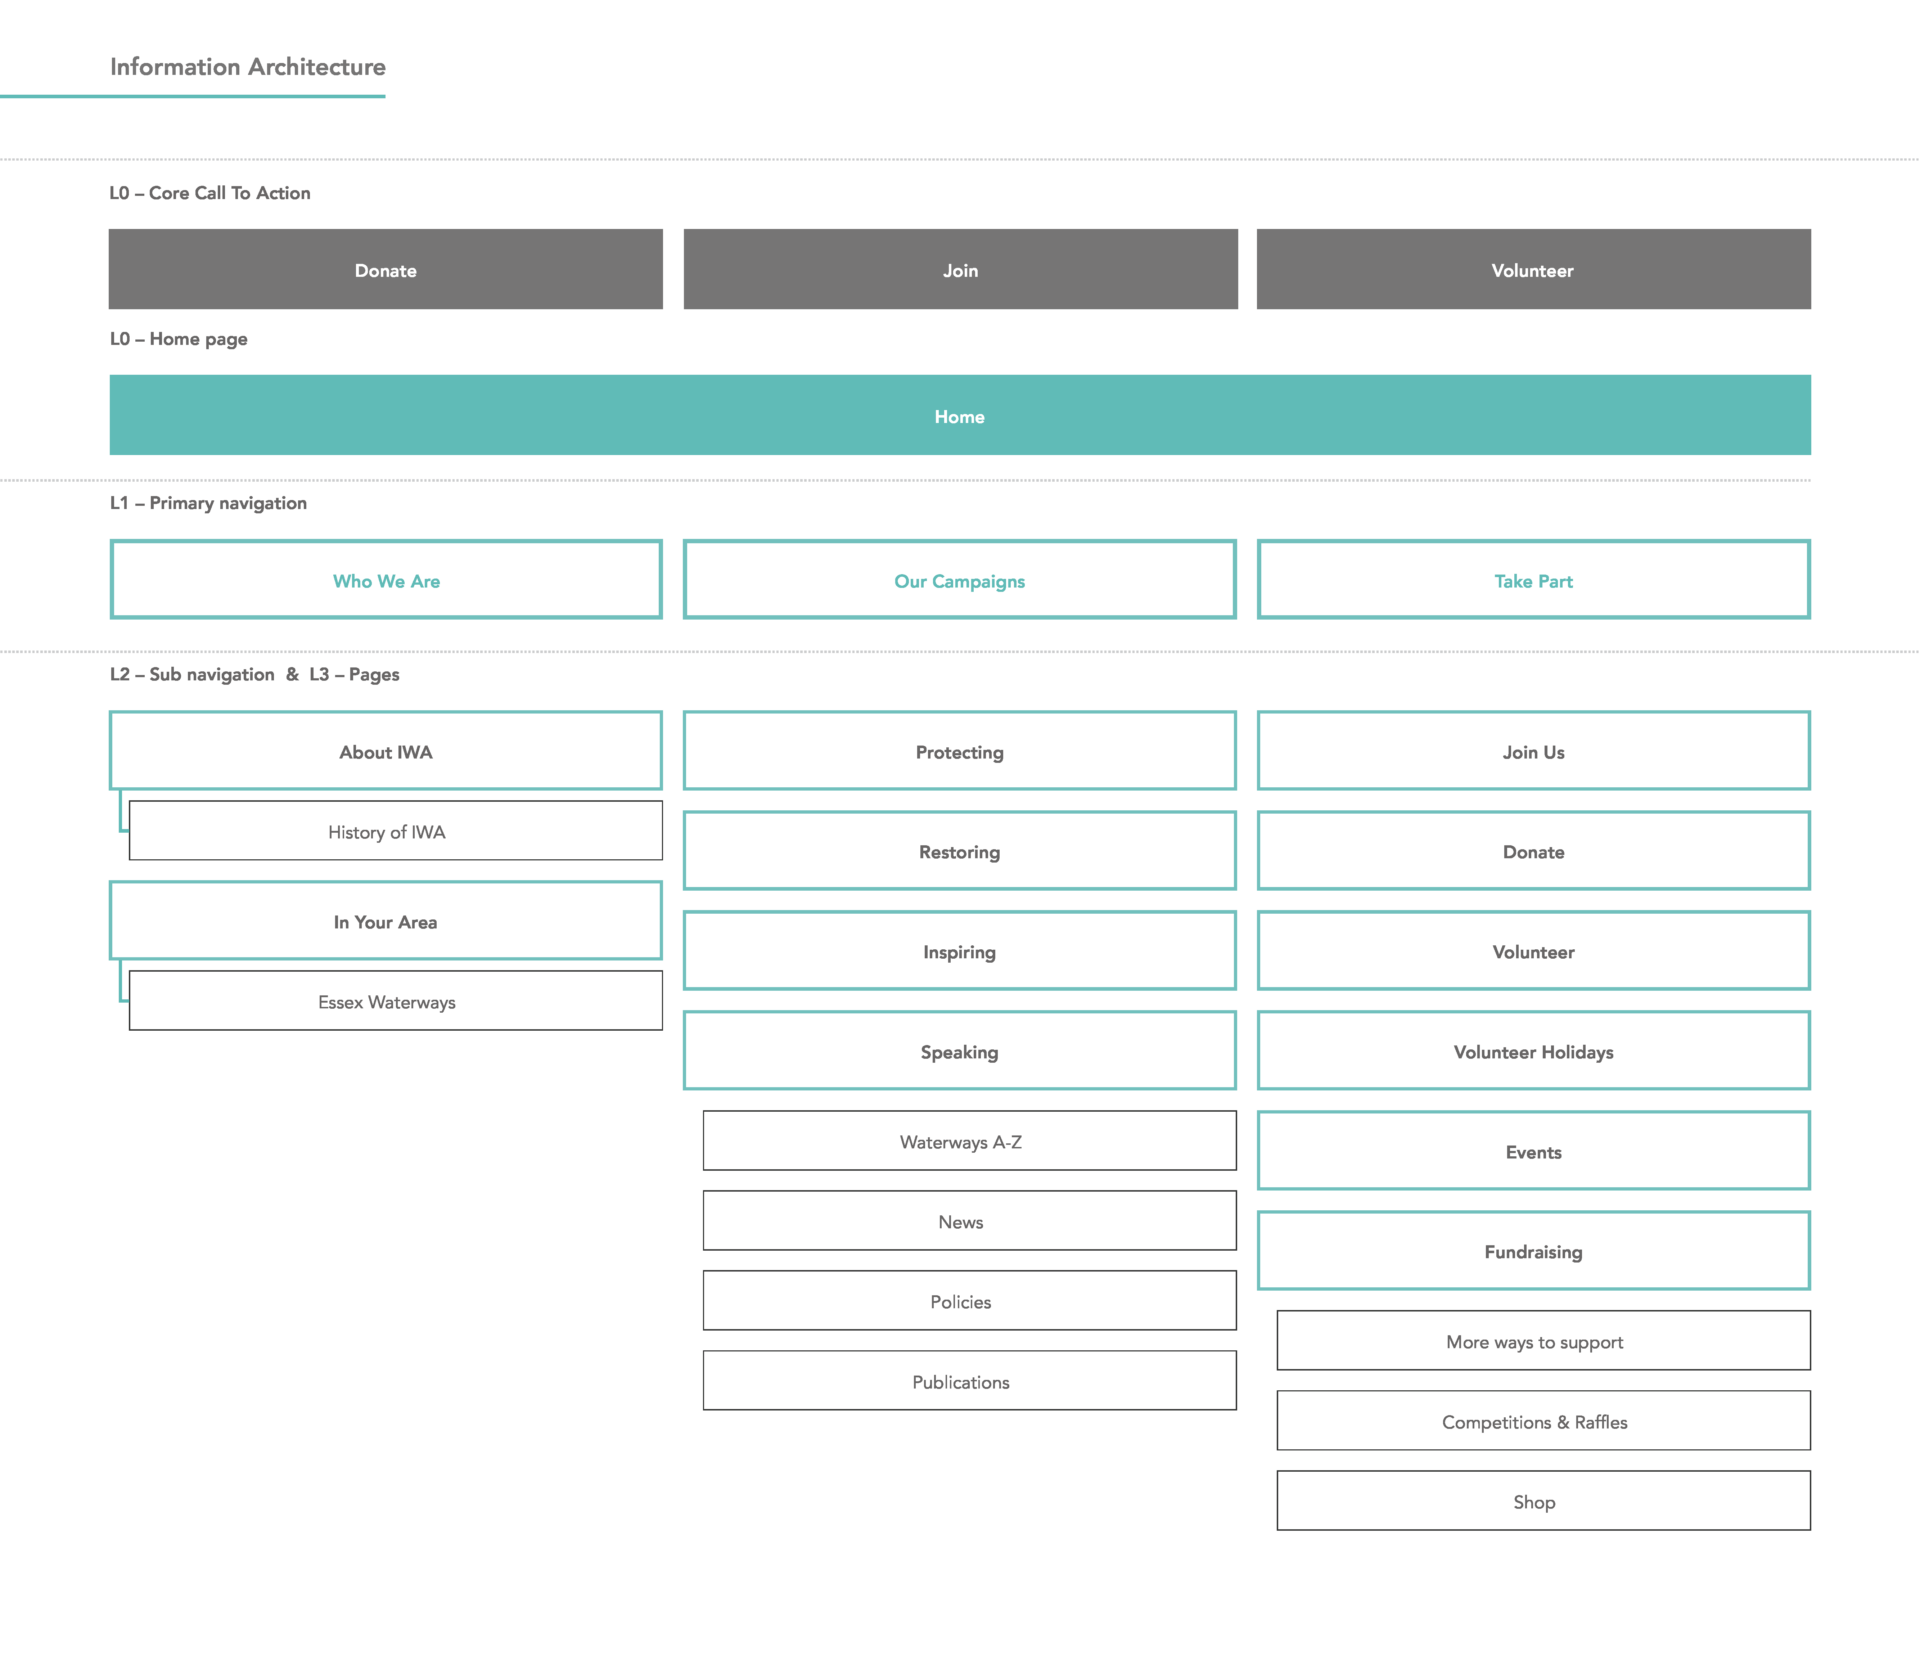
Task: Click the 'L1 – Primary navigation' label
Action: click(x=208, y=503)
